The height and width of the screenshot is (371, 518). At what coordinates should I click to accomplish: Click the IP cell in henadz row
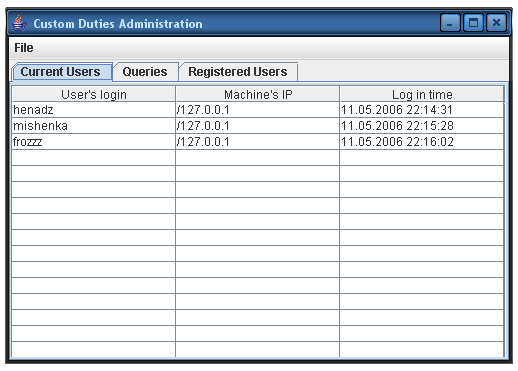[x=258, y=110]
